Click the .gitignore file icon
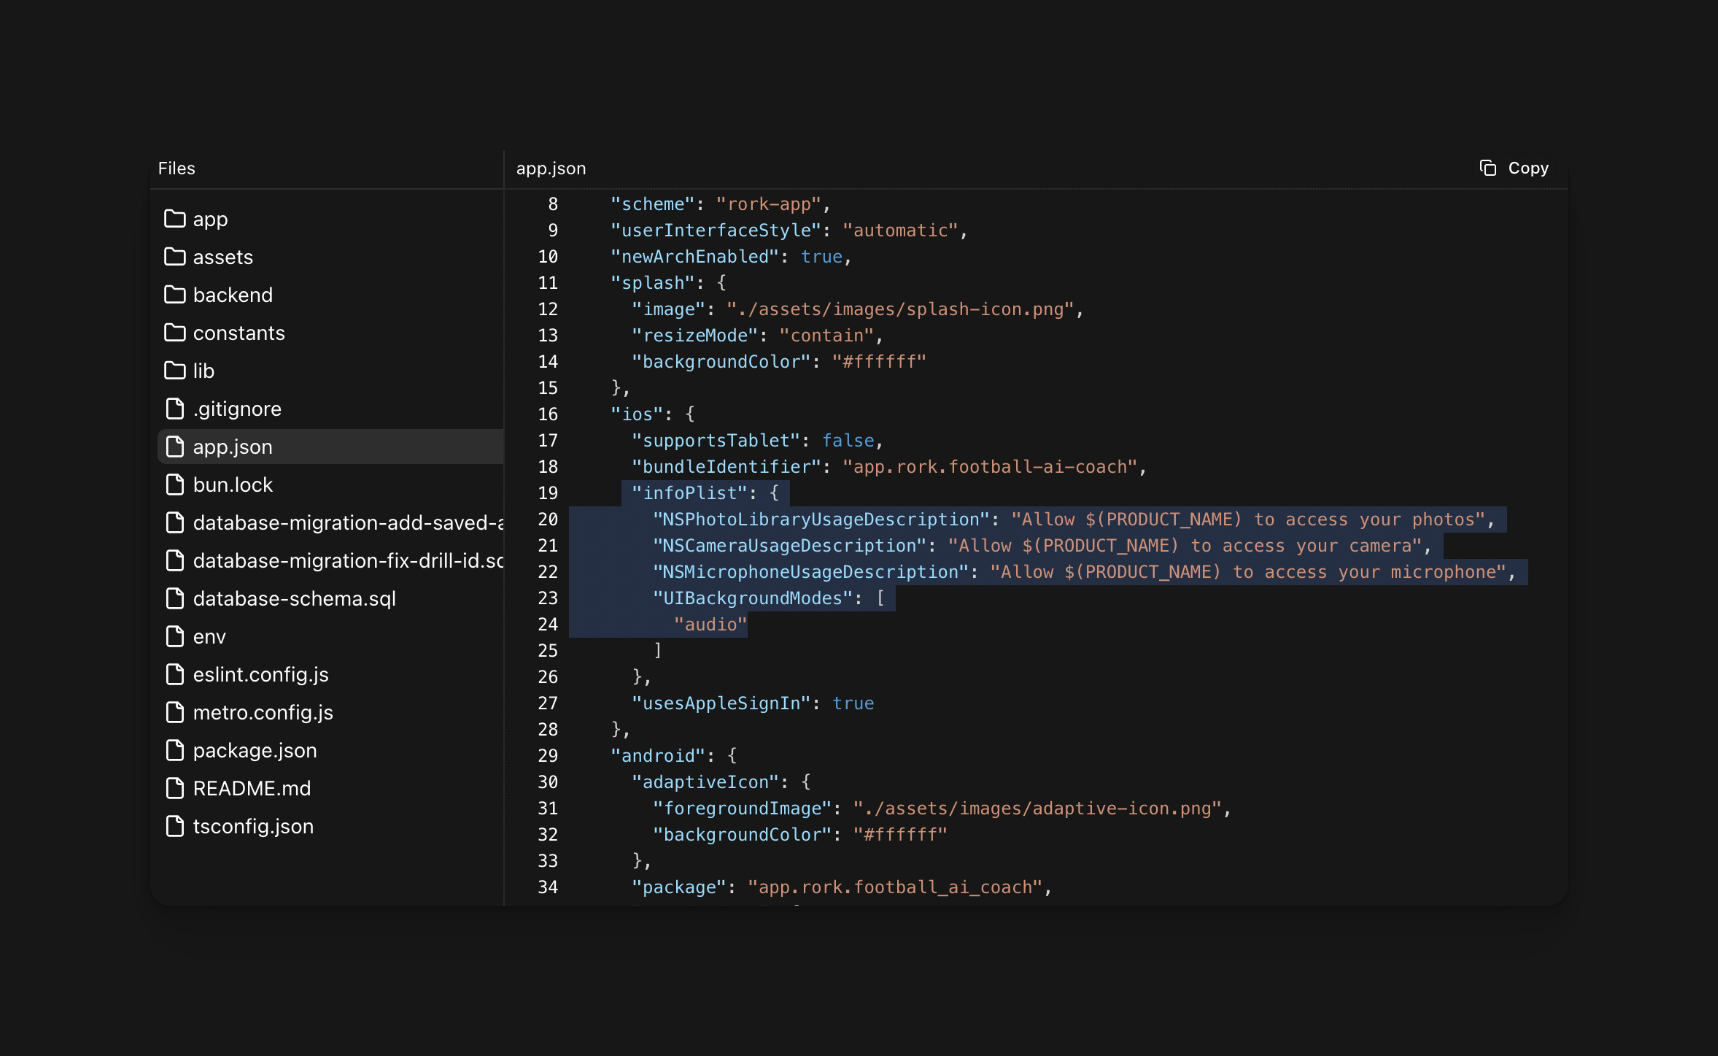The height and width of the screenshot is (1056, 1718). (175, 408)
